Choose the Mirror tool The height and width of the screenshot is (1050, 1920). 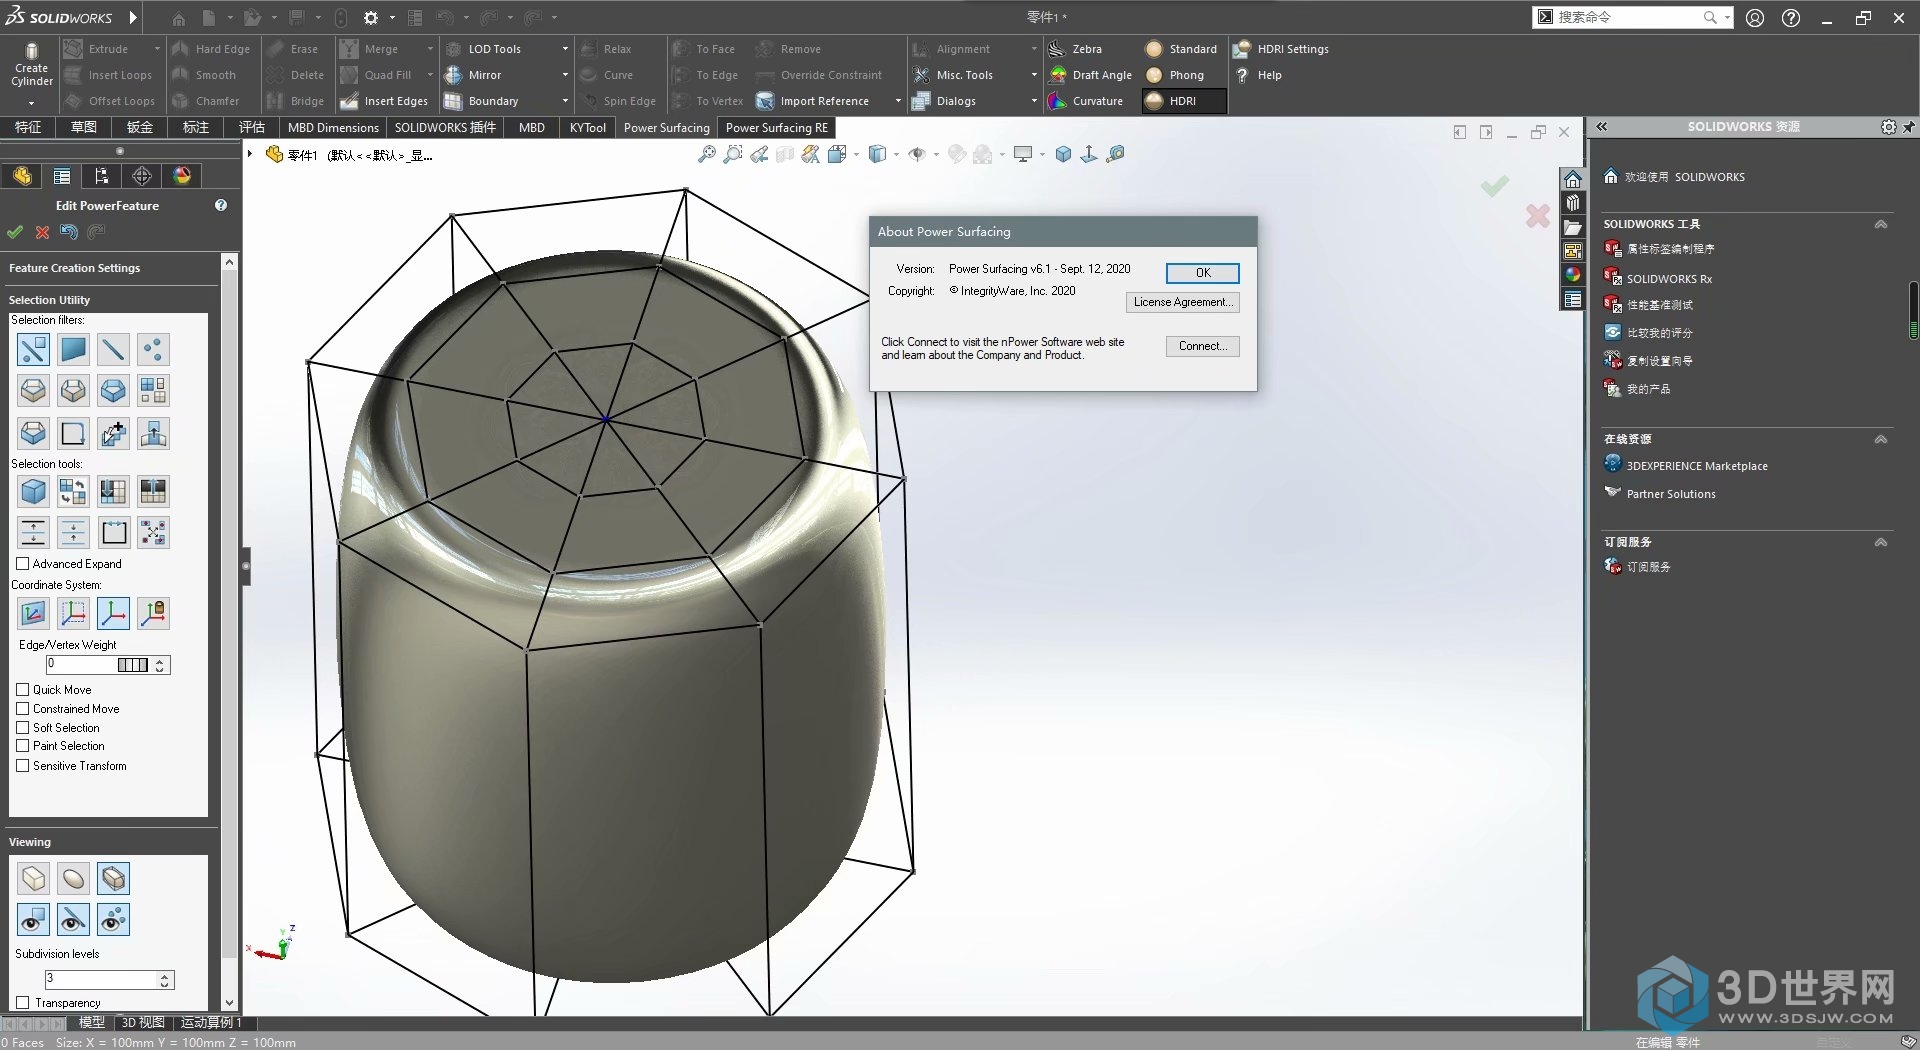(x=473, y=75)
